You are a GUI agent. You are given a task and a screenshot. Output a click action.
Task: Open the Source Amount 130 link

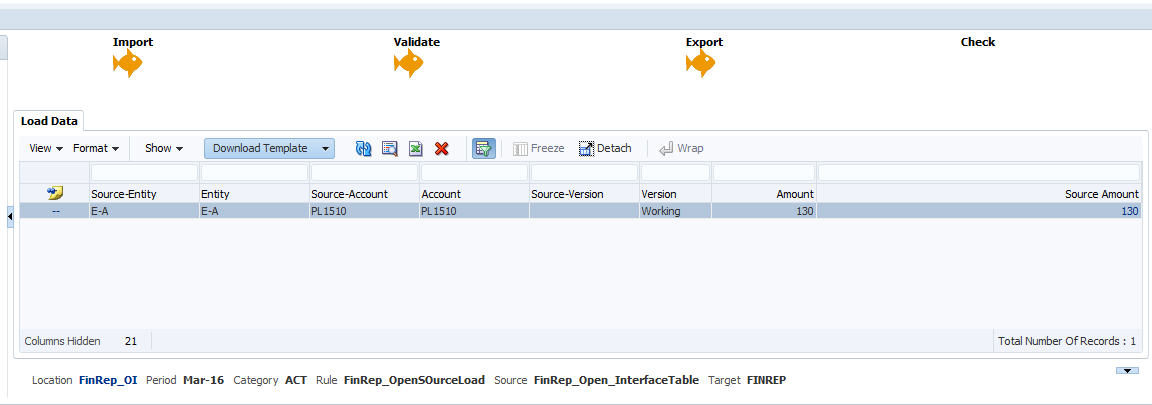click(x=1130, y=212)
